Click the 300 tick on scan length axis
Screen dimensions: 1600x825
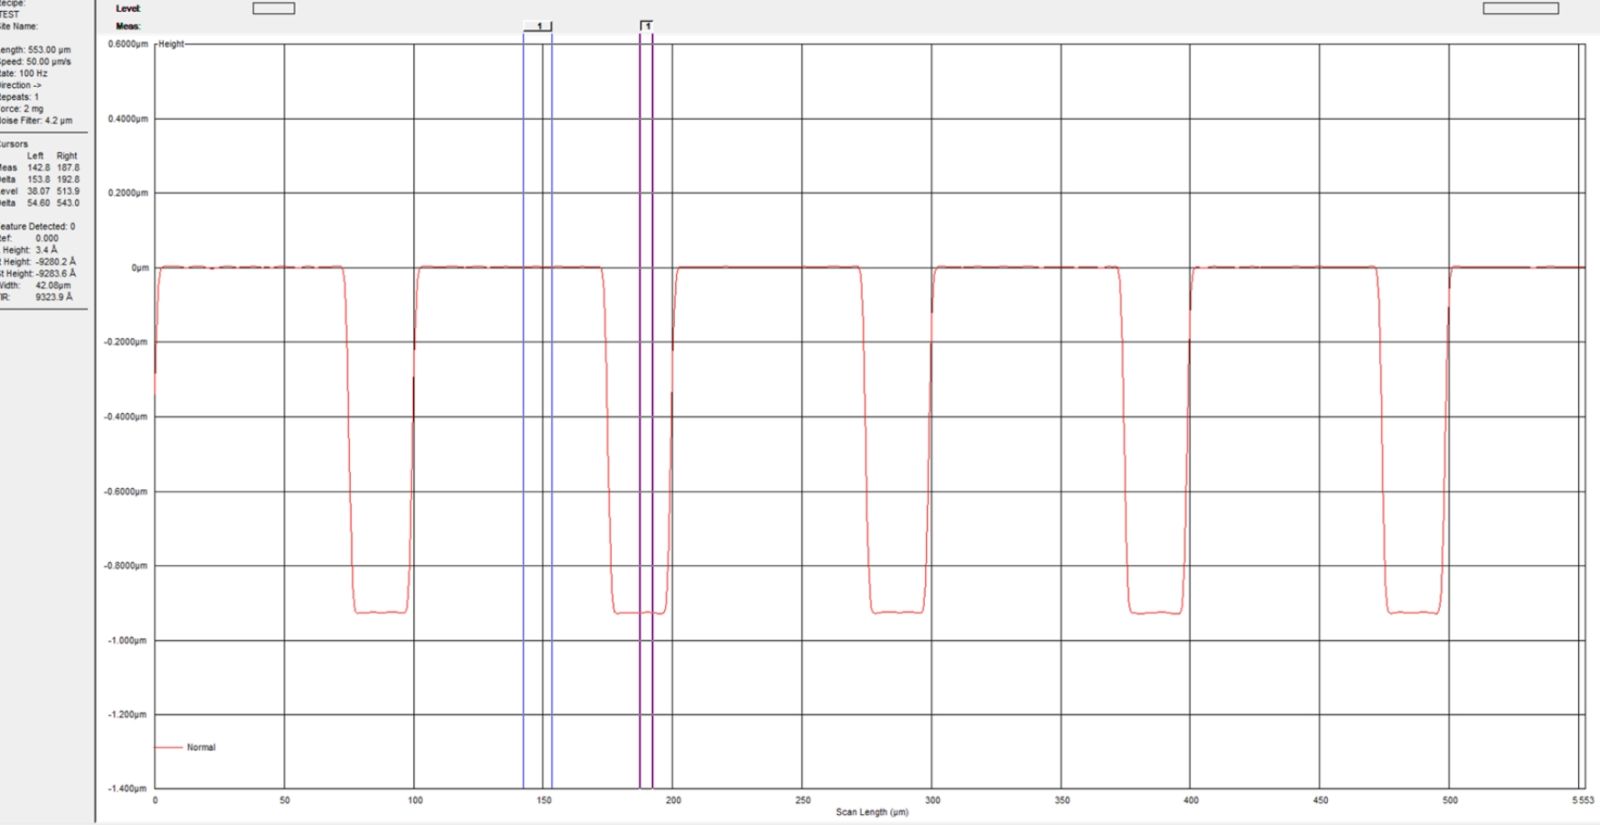click(x=932, y=800)
